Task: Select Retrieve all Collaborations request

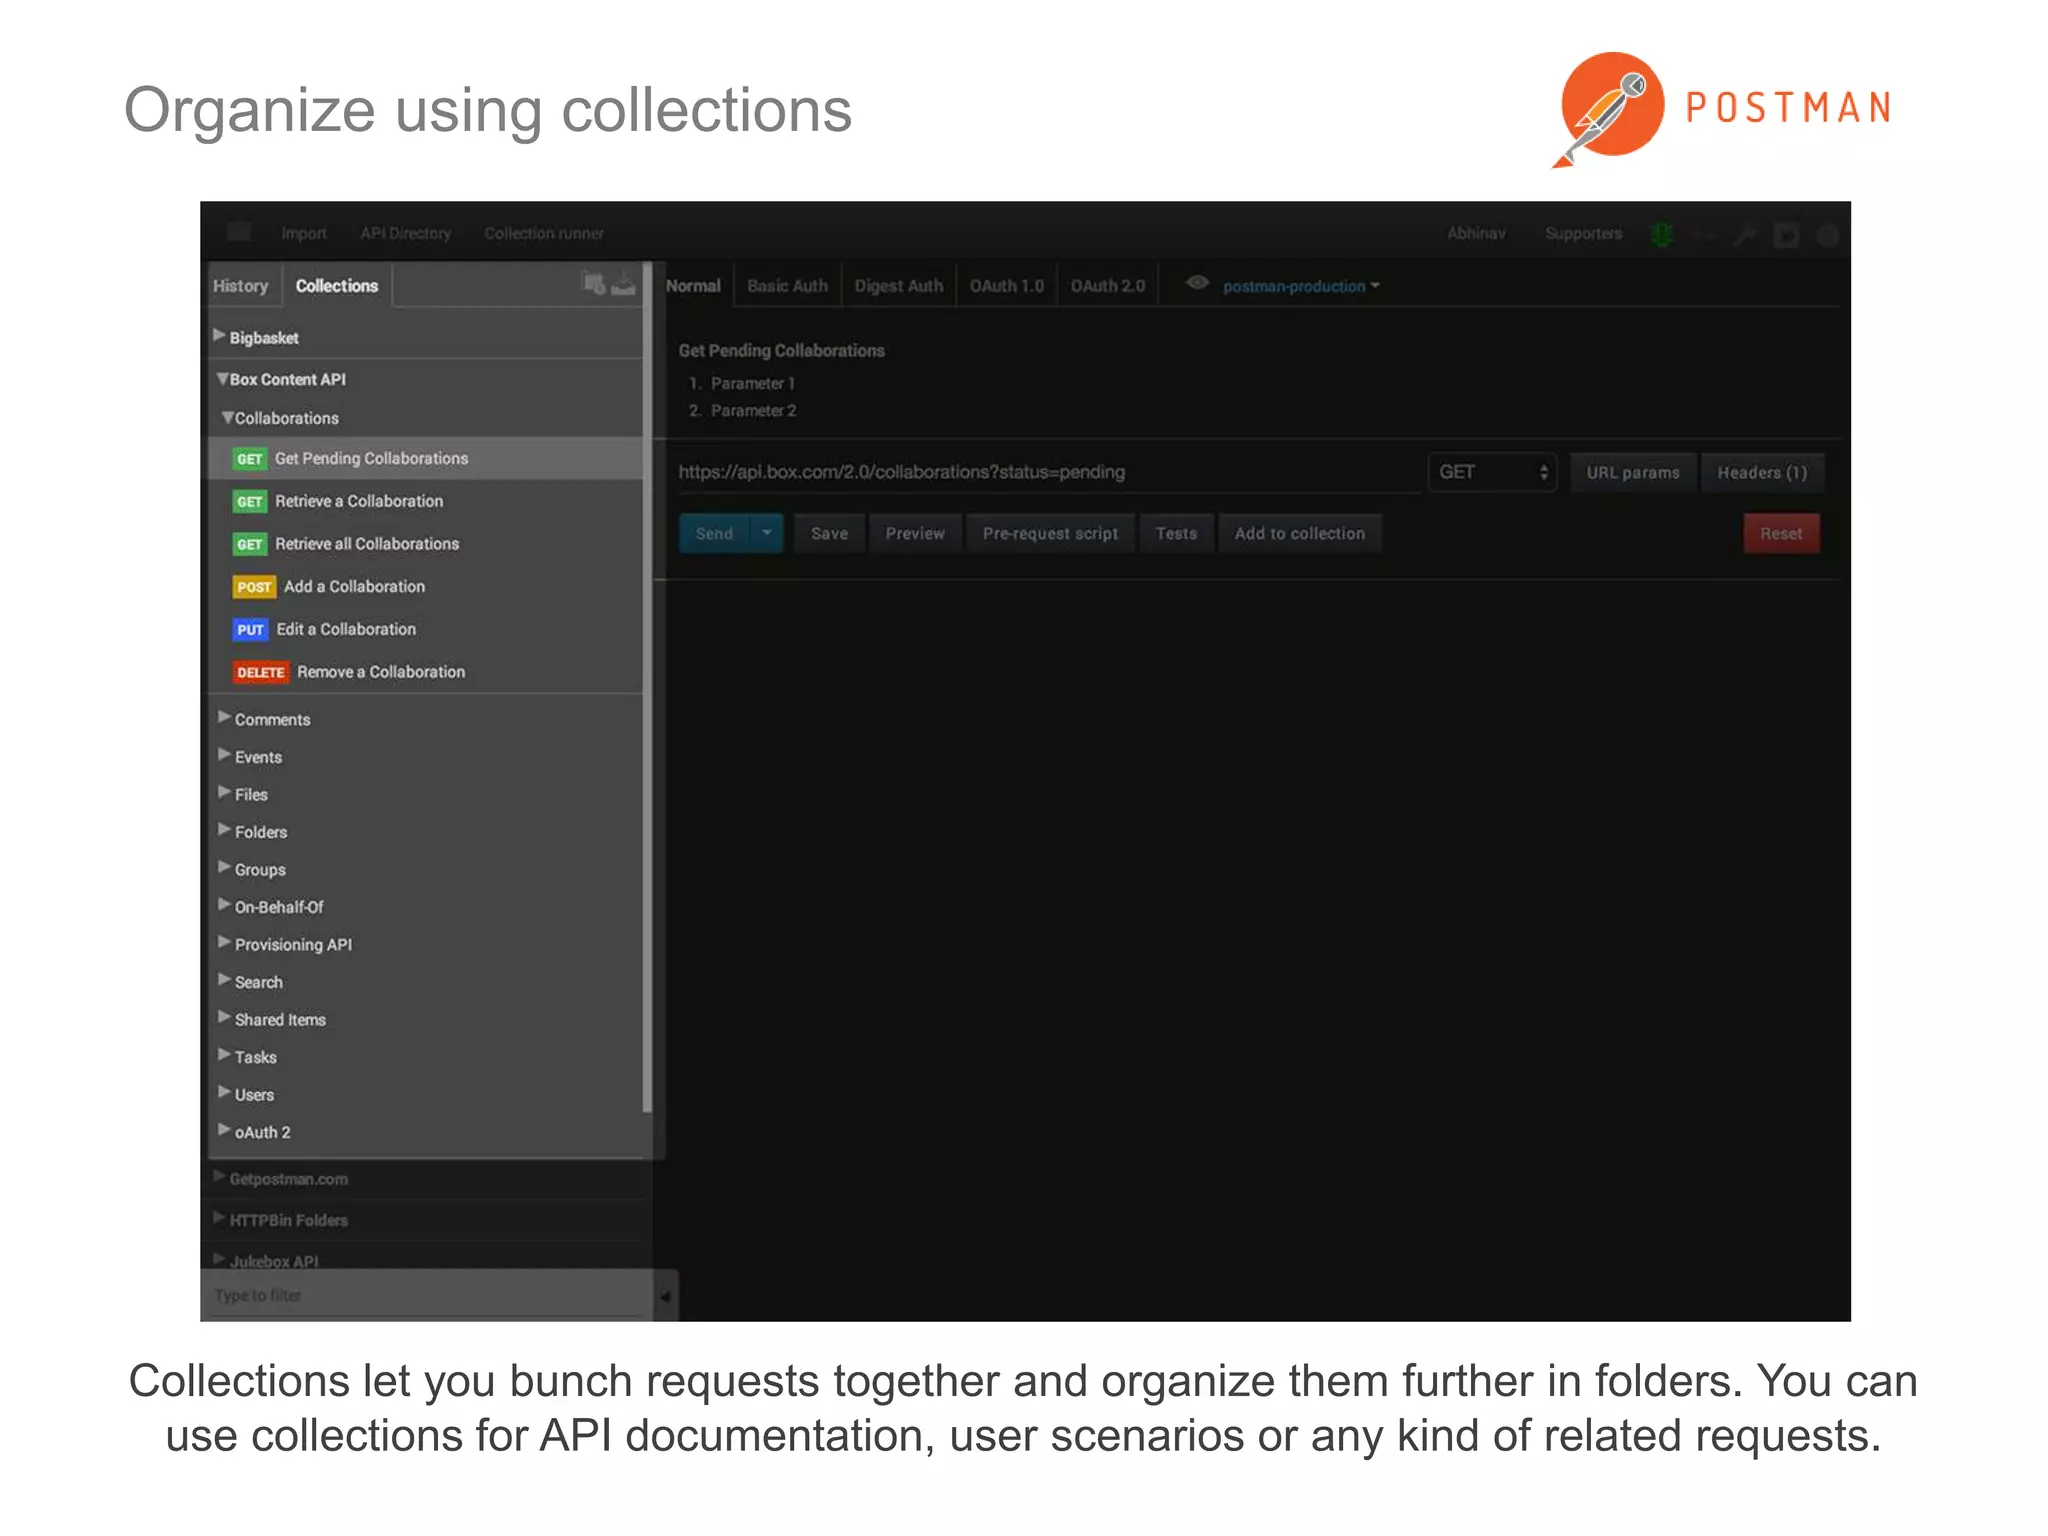Action: pyautogui.click(x=426, y=544)
